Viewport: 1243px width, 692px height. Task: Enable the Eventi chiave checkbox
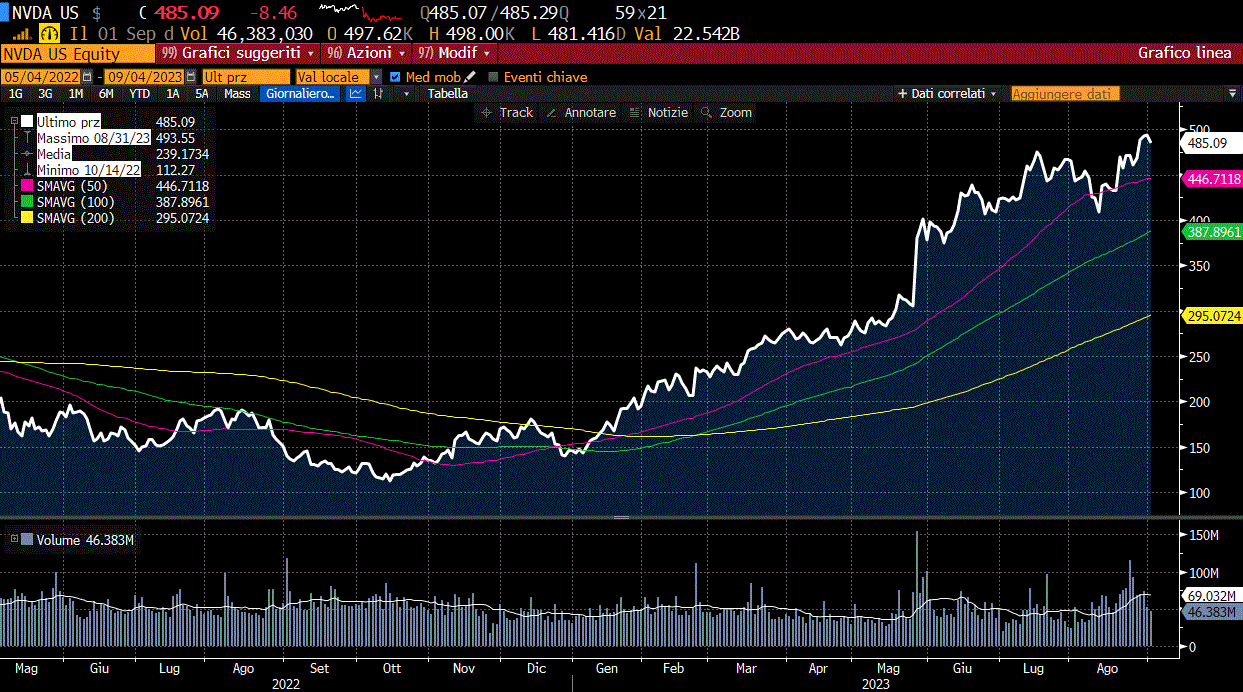coord(493,77)
